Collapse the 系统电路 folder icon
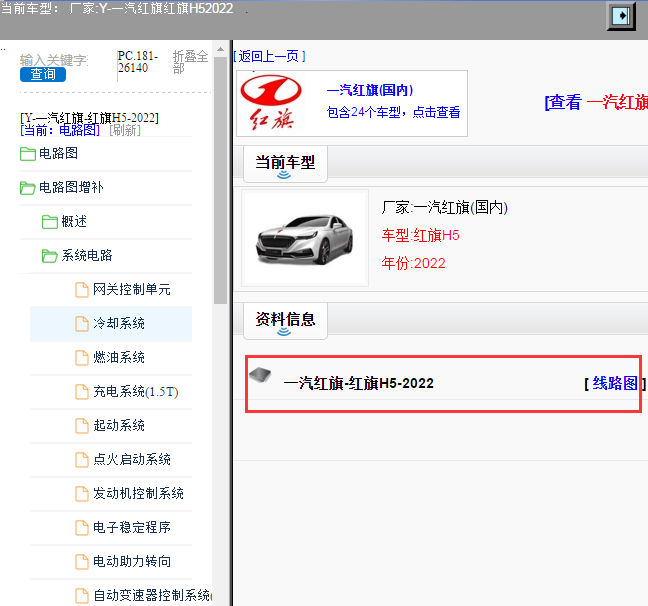 click(x=50, y=255)
